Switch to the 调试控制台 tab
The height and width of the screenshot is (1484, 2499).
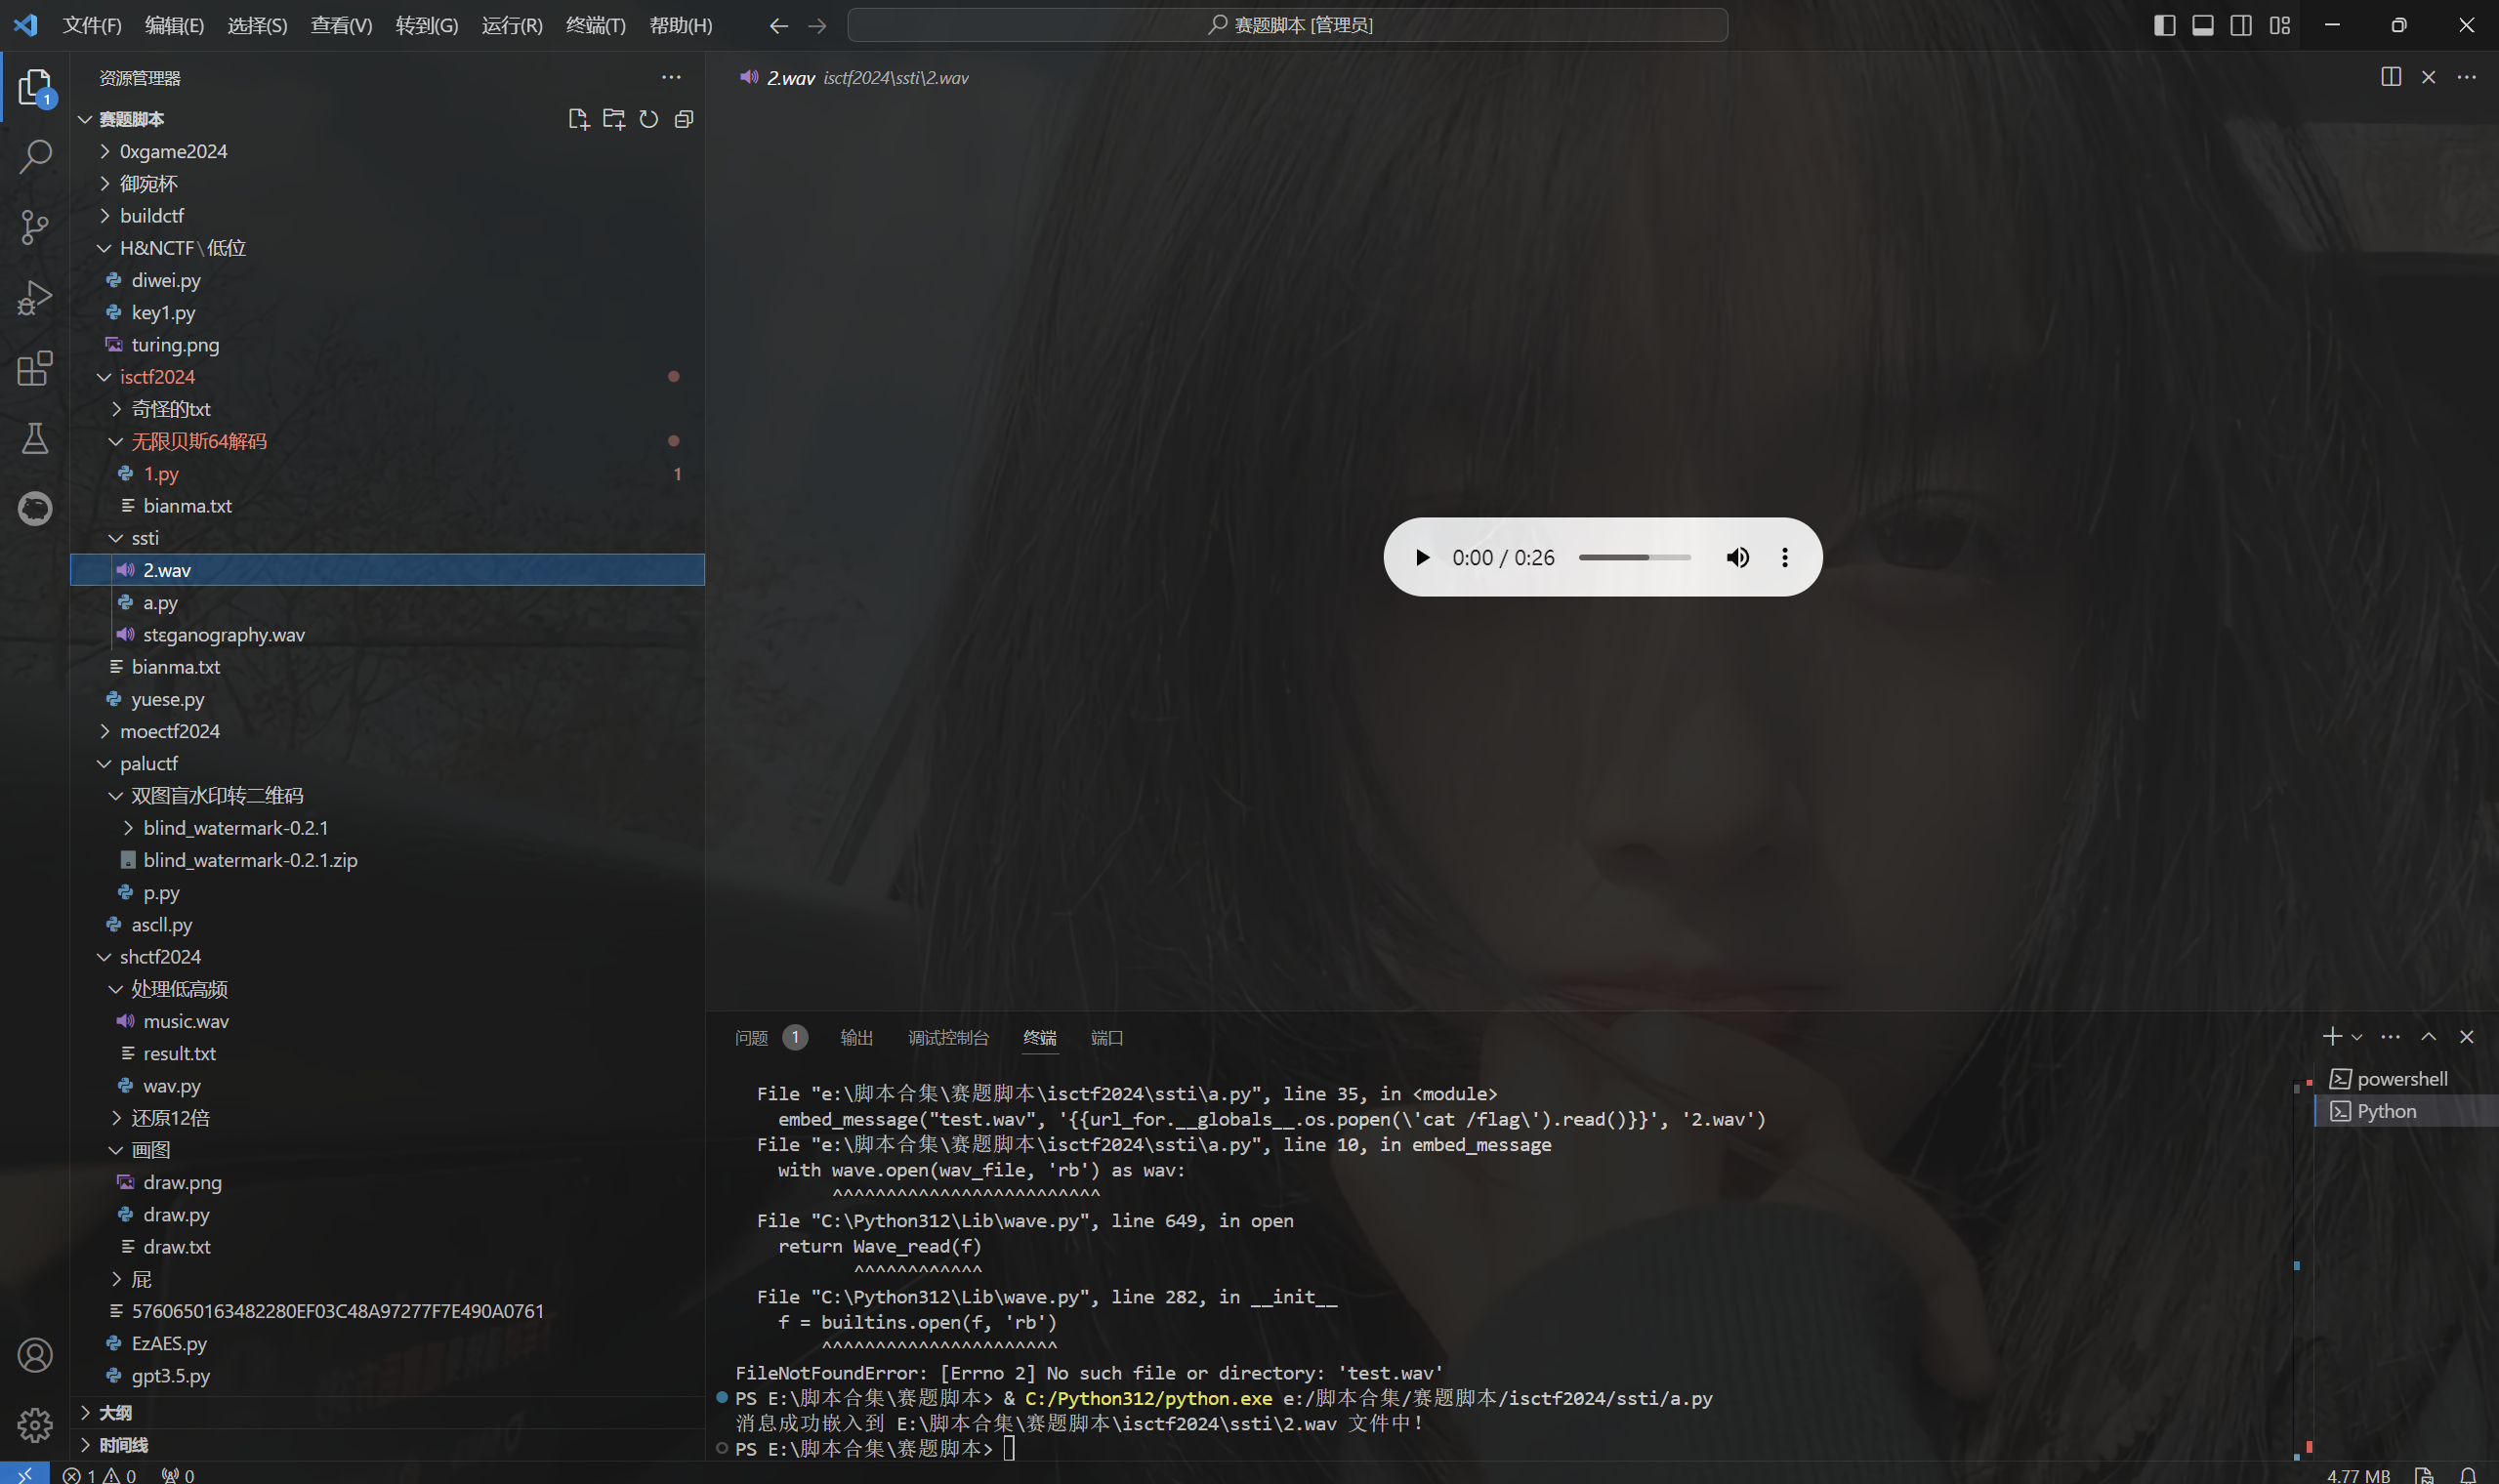(x=948, y=1038)
